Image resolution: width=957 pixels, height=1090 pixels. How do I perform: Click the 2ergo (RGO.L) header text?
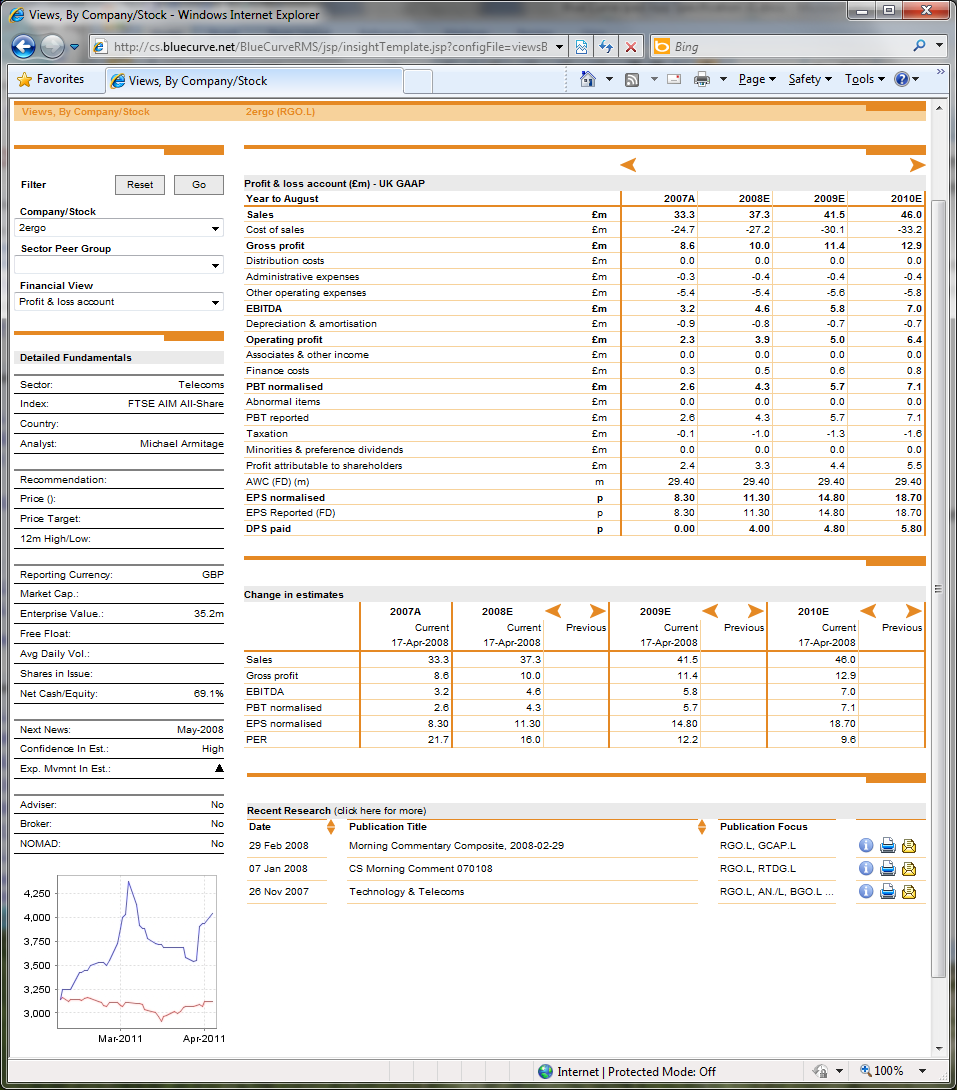tap(280, 111)
